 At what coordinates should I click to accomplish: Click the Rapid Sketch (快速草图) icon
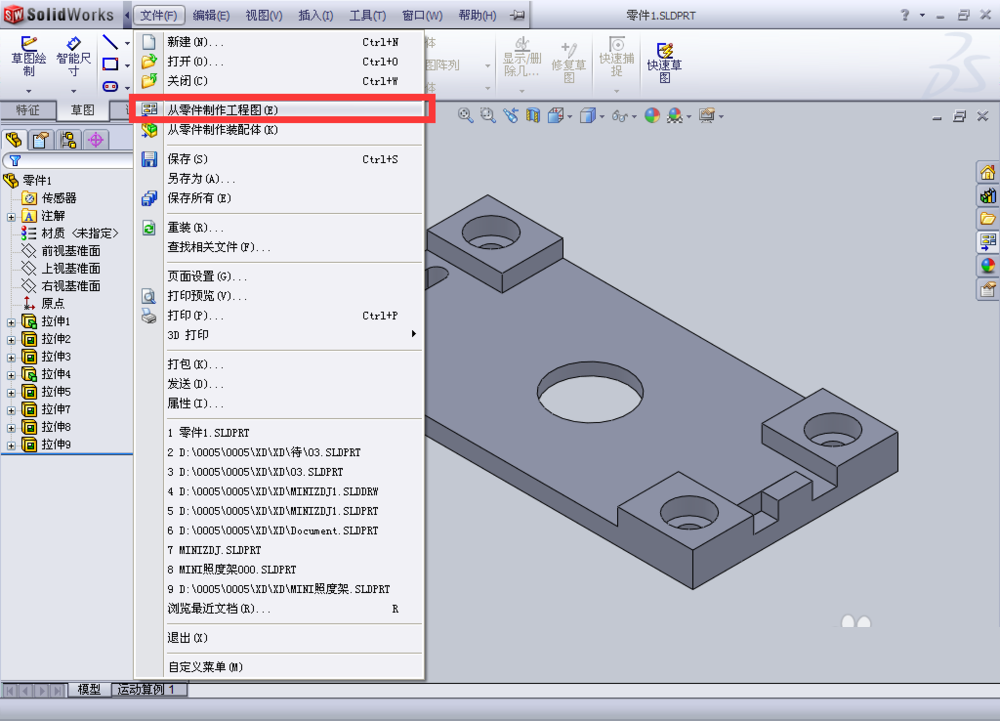tap(665, 62)
